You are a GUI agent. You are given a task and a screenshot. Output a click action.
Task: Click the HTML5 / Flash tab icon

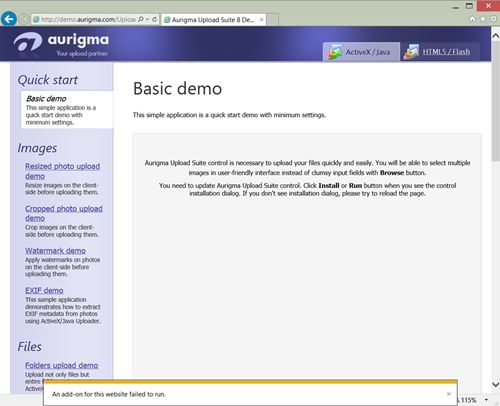pos(411,52)
